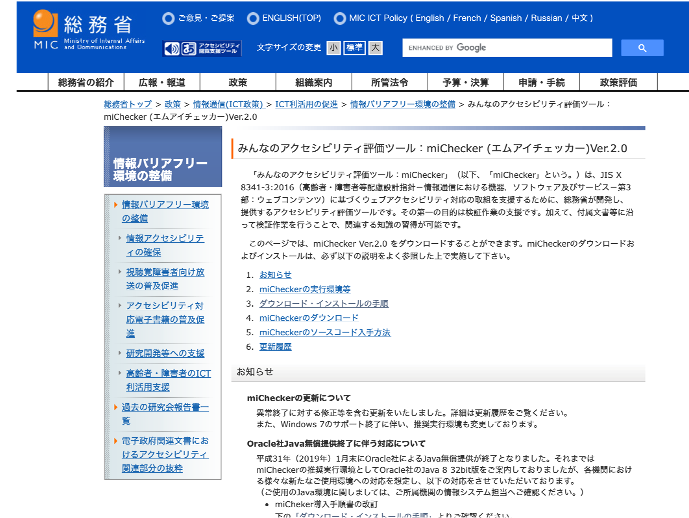Image resolution: width=689 pixels, height=518 pixels.
Task: Open the Russian ICT Policy link
Action: coord(546,18)
